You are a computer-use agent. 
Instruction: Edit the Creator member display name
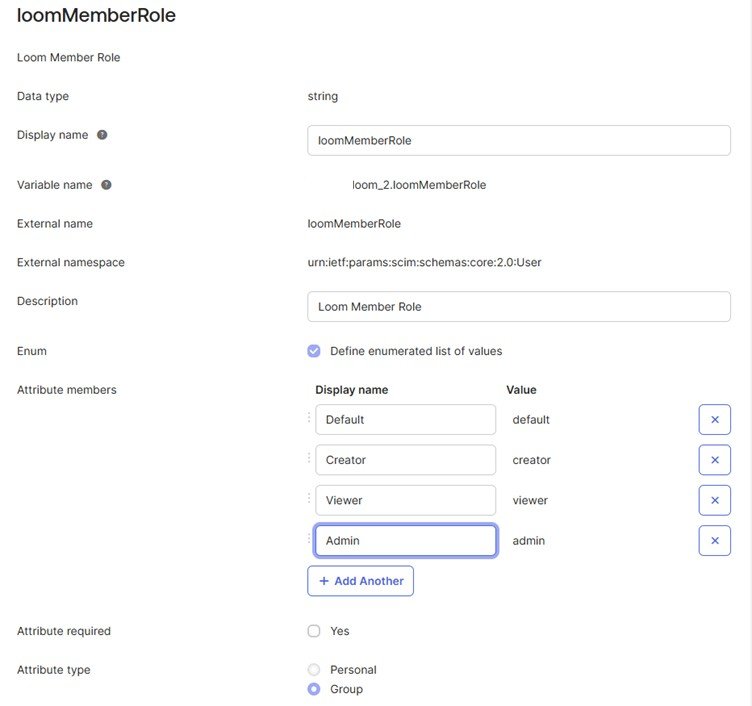pyautogui.click(x=405, y=460)
